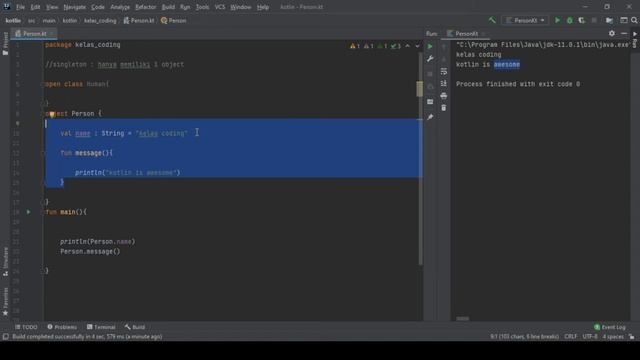This screenshot has width=640, height=360.
Task: Open run configuration wrench icon in Run panel
Action: pyautogui.click(x=430, y=59)
